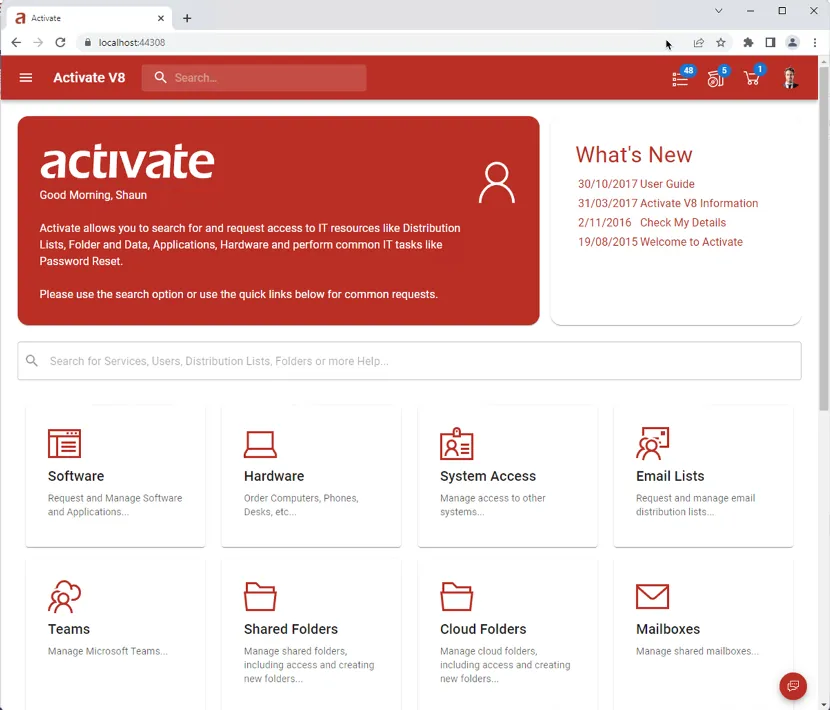Select the System Access tile

point(508,476)
